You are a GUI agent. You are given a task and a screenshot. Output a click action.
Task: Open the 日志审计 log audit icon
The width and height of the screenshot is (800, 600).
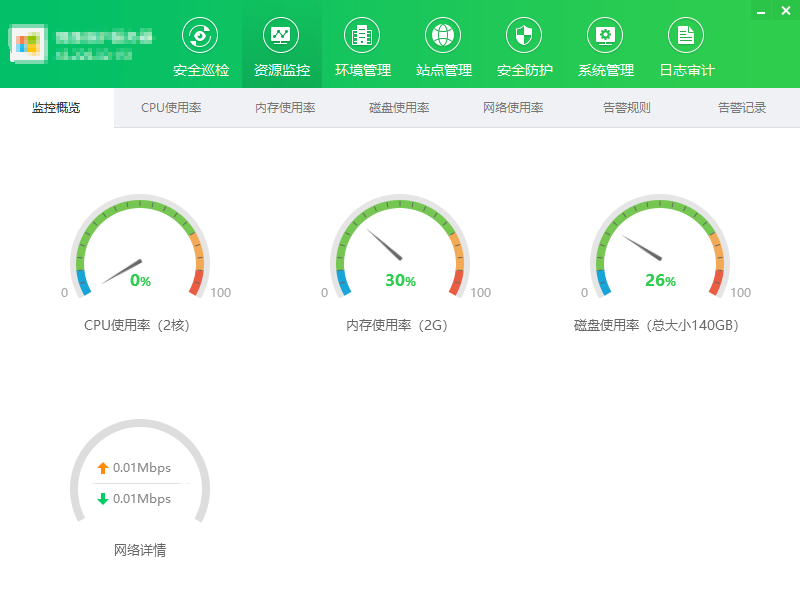[685, 45]
